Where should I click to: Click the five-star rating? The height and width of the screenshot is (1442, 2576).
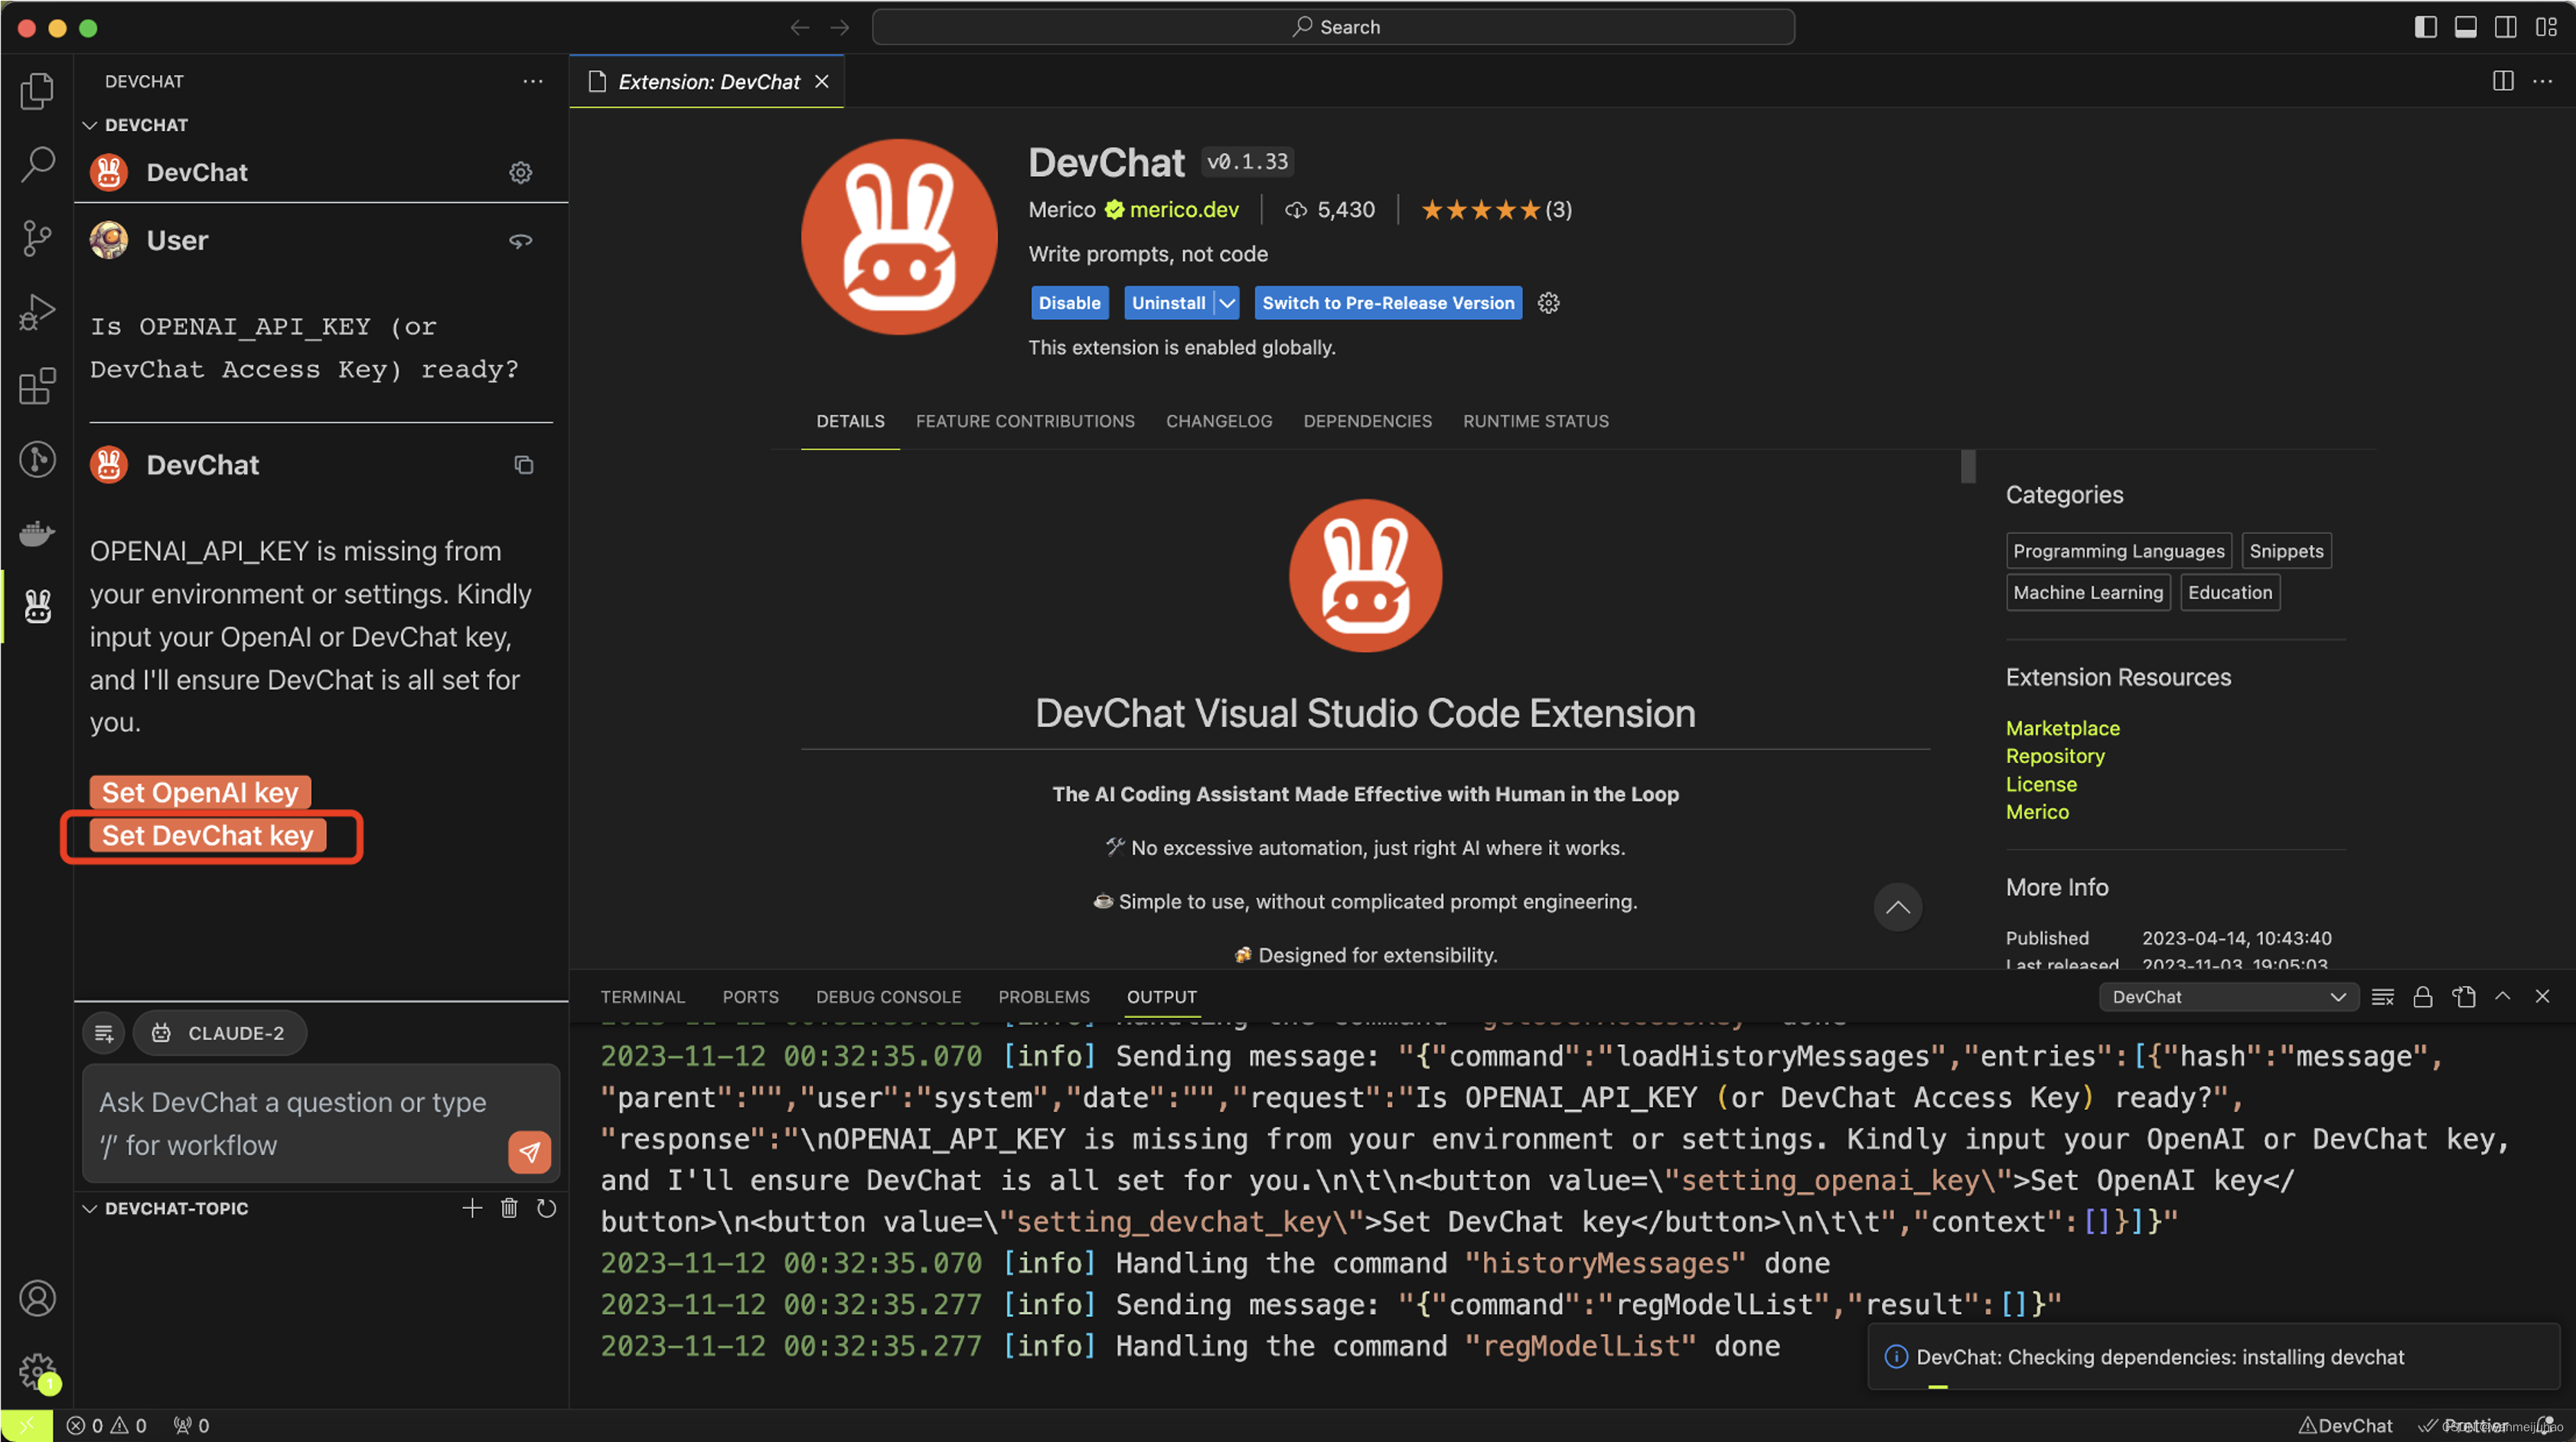(1481, 210)
